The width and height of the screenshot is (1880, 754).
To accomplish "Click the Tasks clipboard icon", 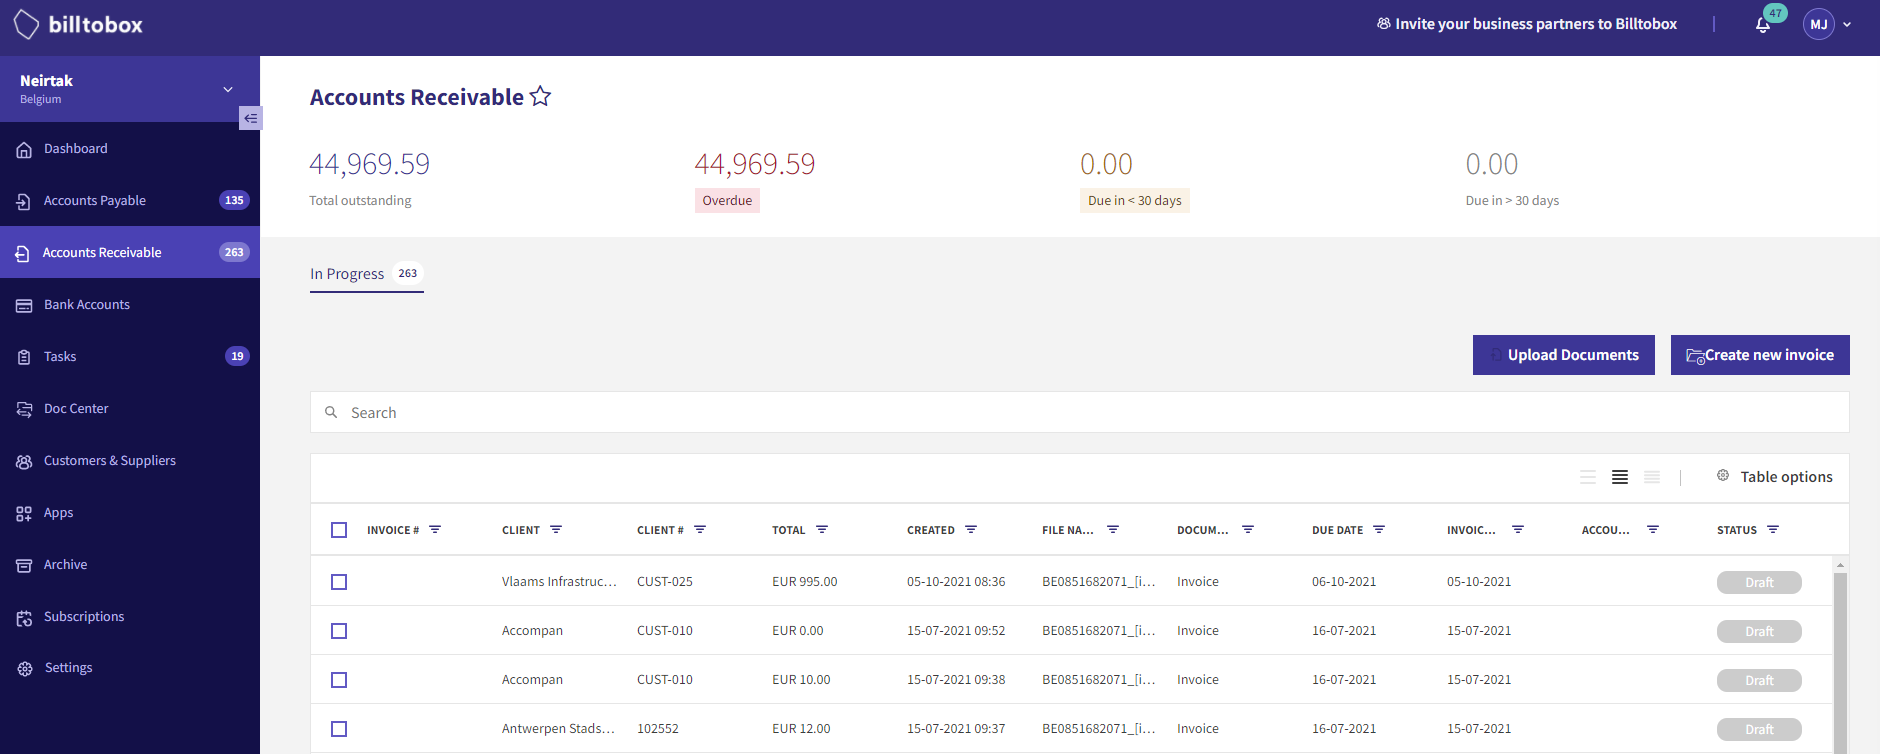I will (x=24, y=358).
